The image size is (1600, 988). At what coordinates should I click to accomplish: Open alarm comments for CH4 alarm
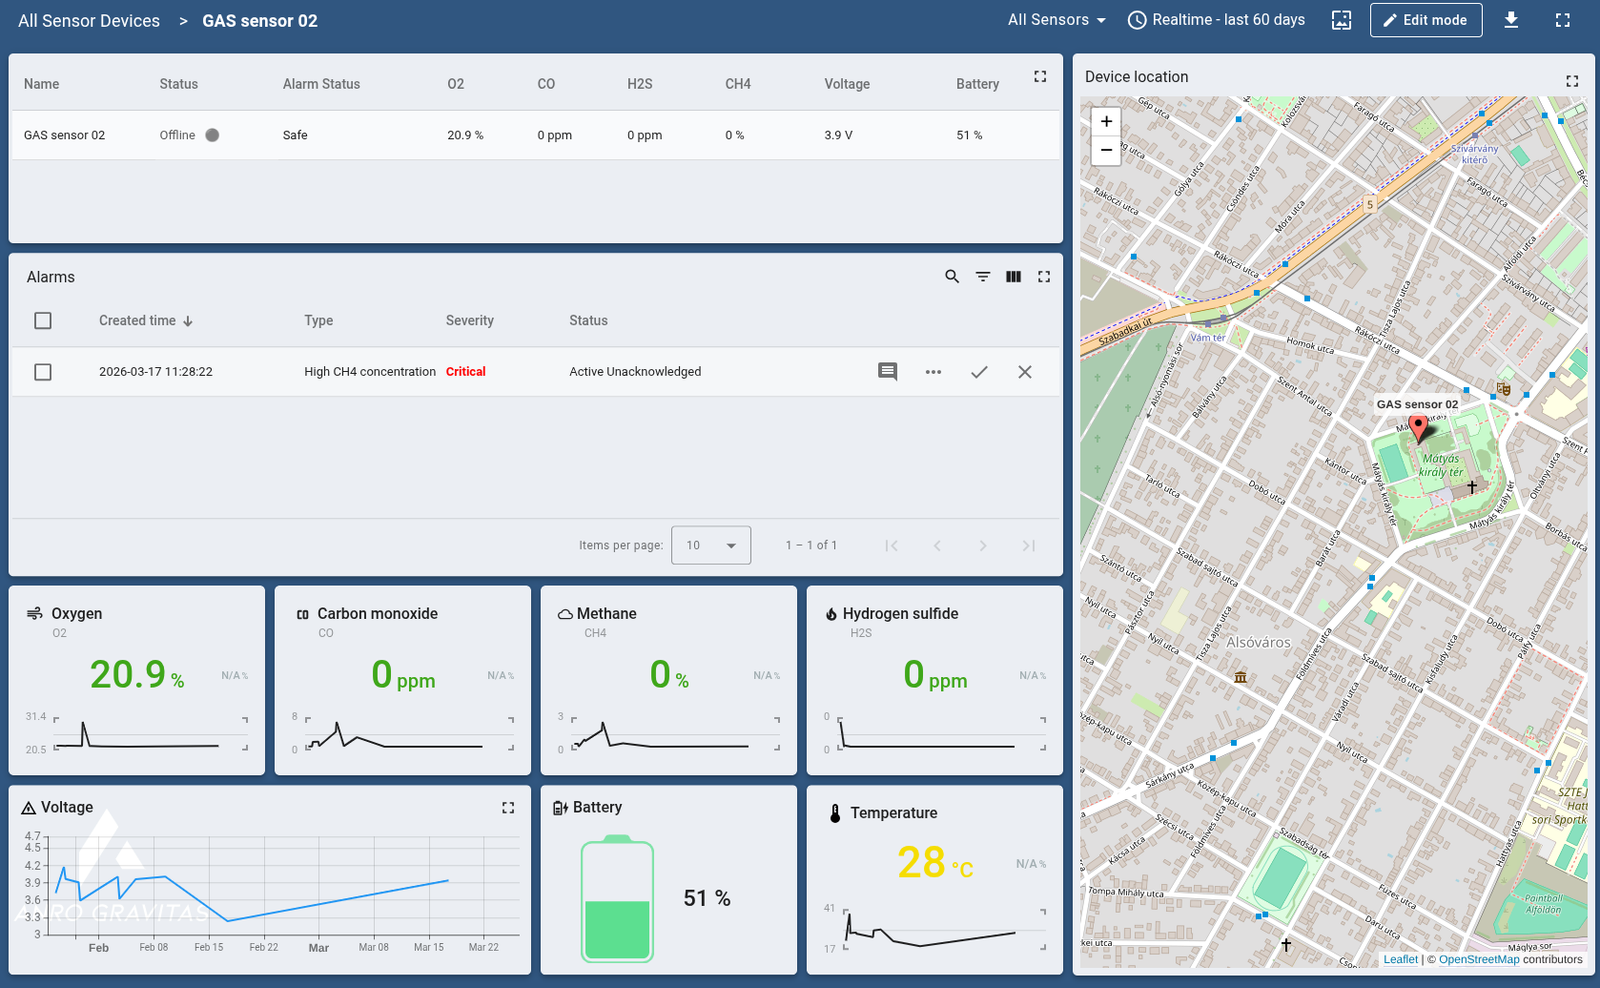(x=887, y=372)
